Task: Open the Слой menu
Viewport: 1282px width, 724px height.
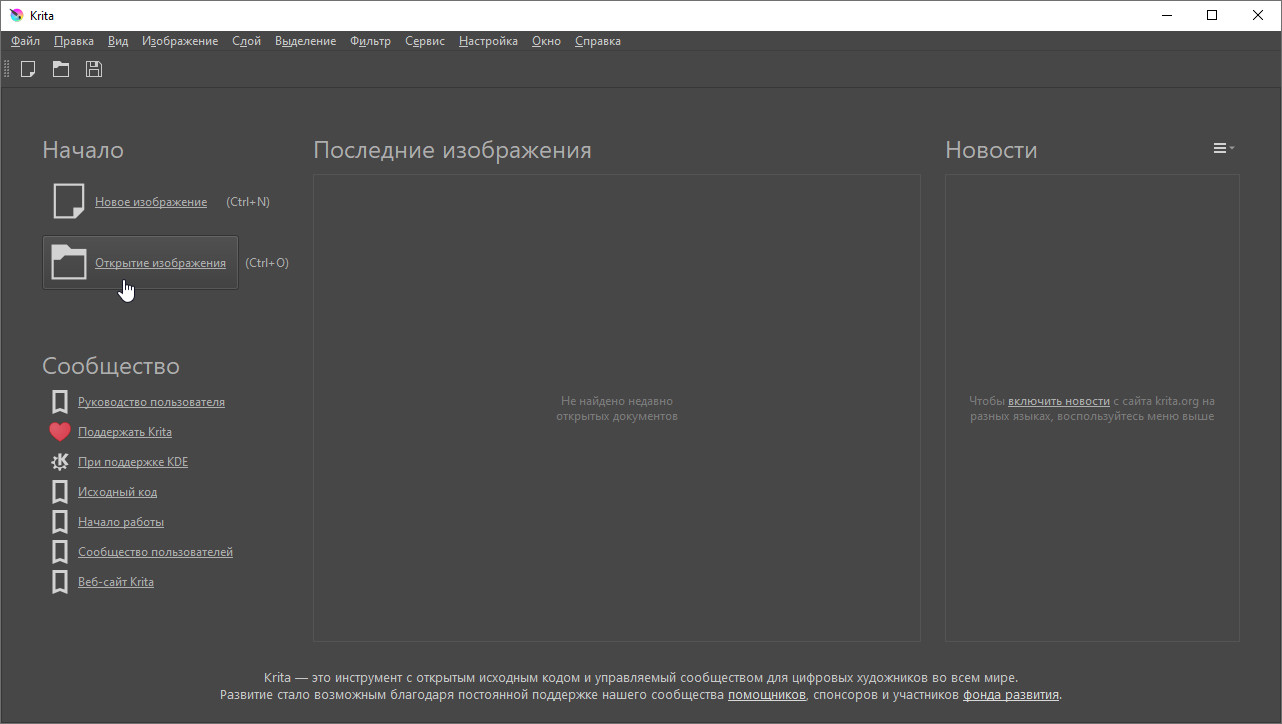Action: point(246,41)
